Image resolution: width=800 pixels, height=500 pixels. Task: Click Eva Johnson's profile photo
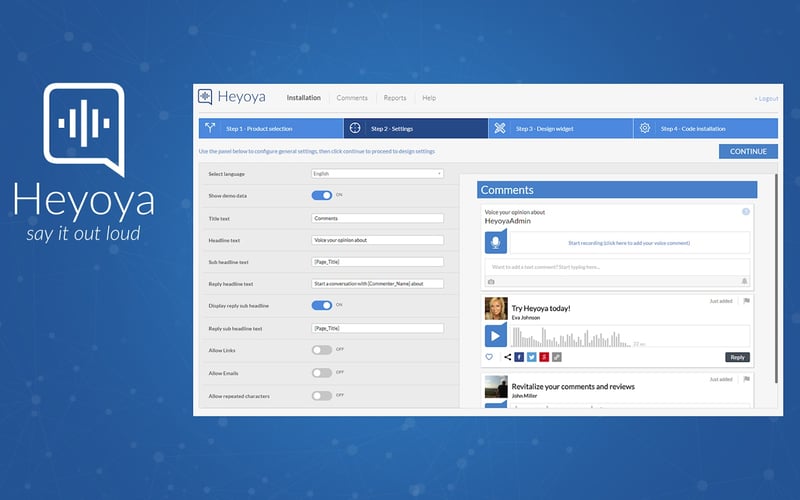click(x=496, y=309)
